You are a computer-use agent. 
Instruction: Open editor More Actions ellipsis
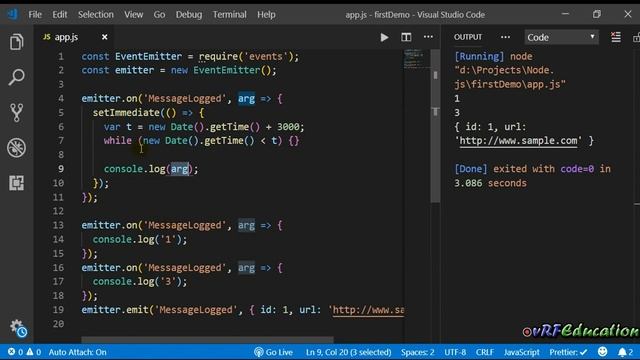pyautogui.click(x=428, y=37)
